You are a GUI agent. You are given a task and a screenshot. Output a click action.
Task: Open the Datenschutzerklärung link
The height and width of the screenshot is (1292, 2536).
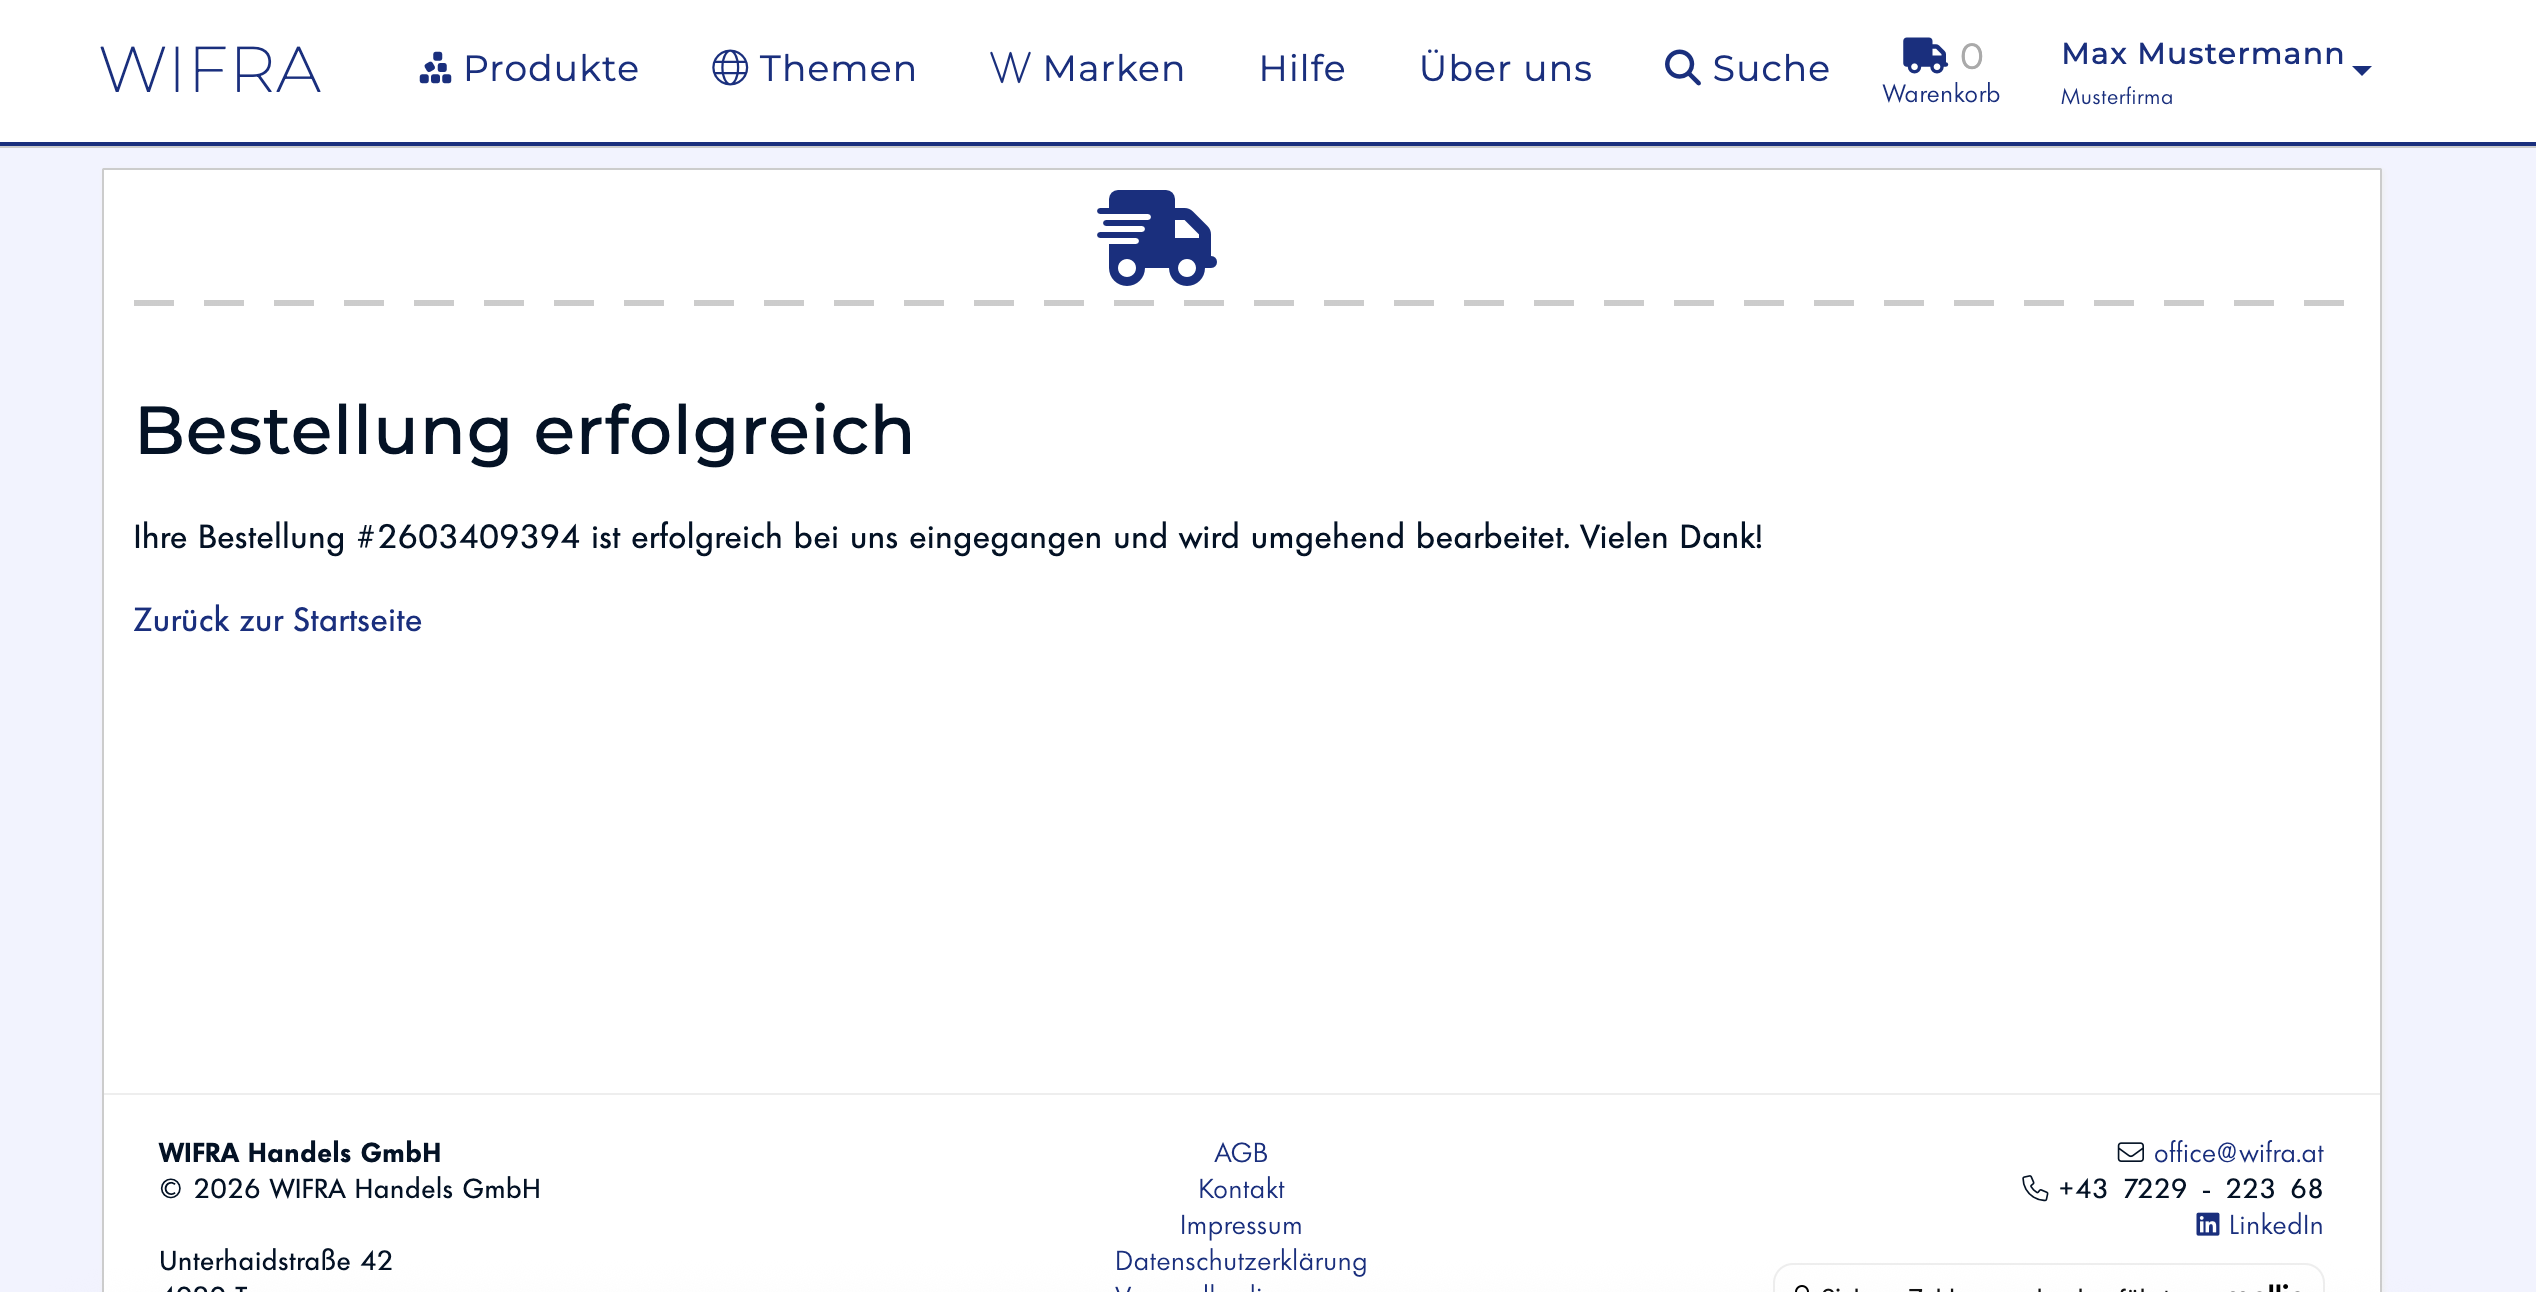pos(1240,1261)
